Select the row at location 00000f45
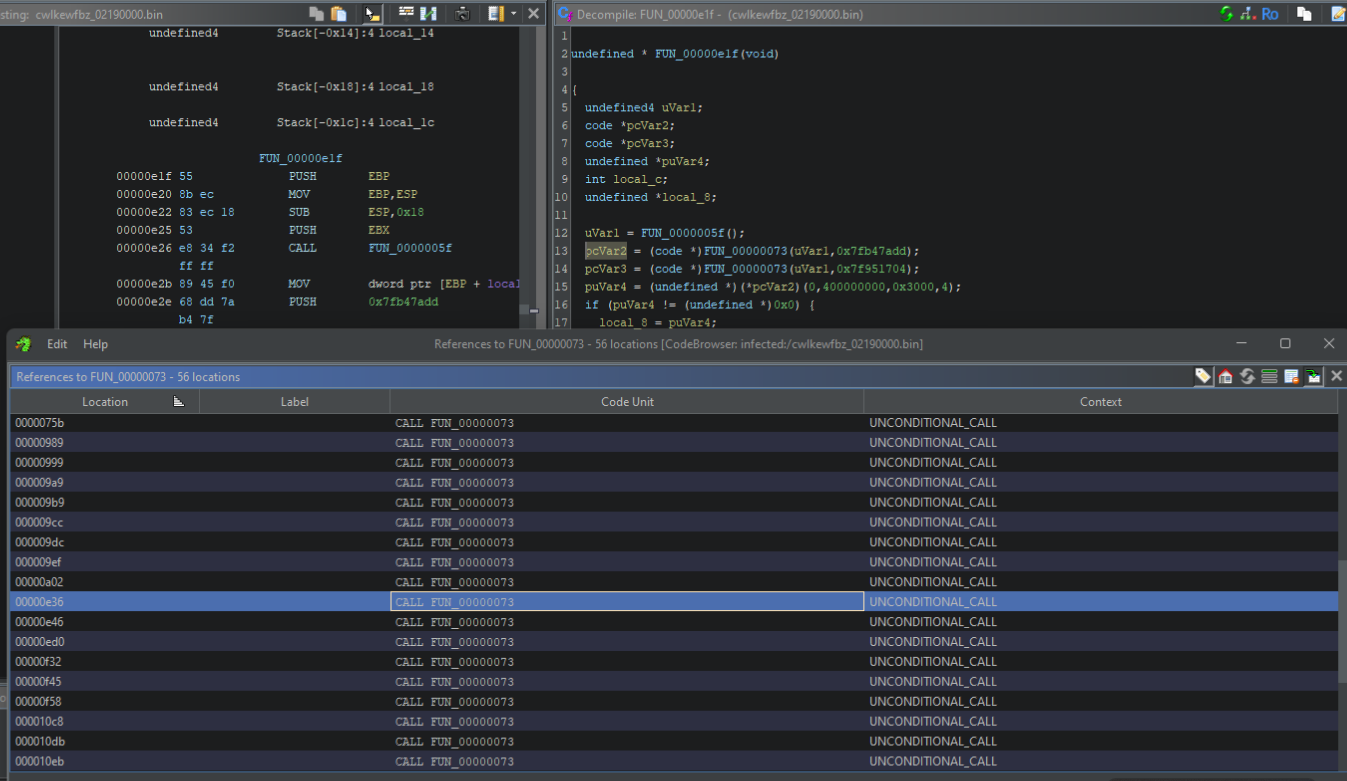The height and width of the screenshot is (781, 1347). [674, 681]
